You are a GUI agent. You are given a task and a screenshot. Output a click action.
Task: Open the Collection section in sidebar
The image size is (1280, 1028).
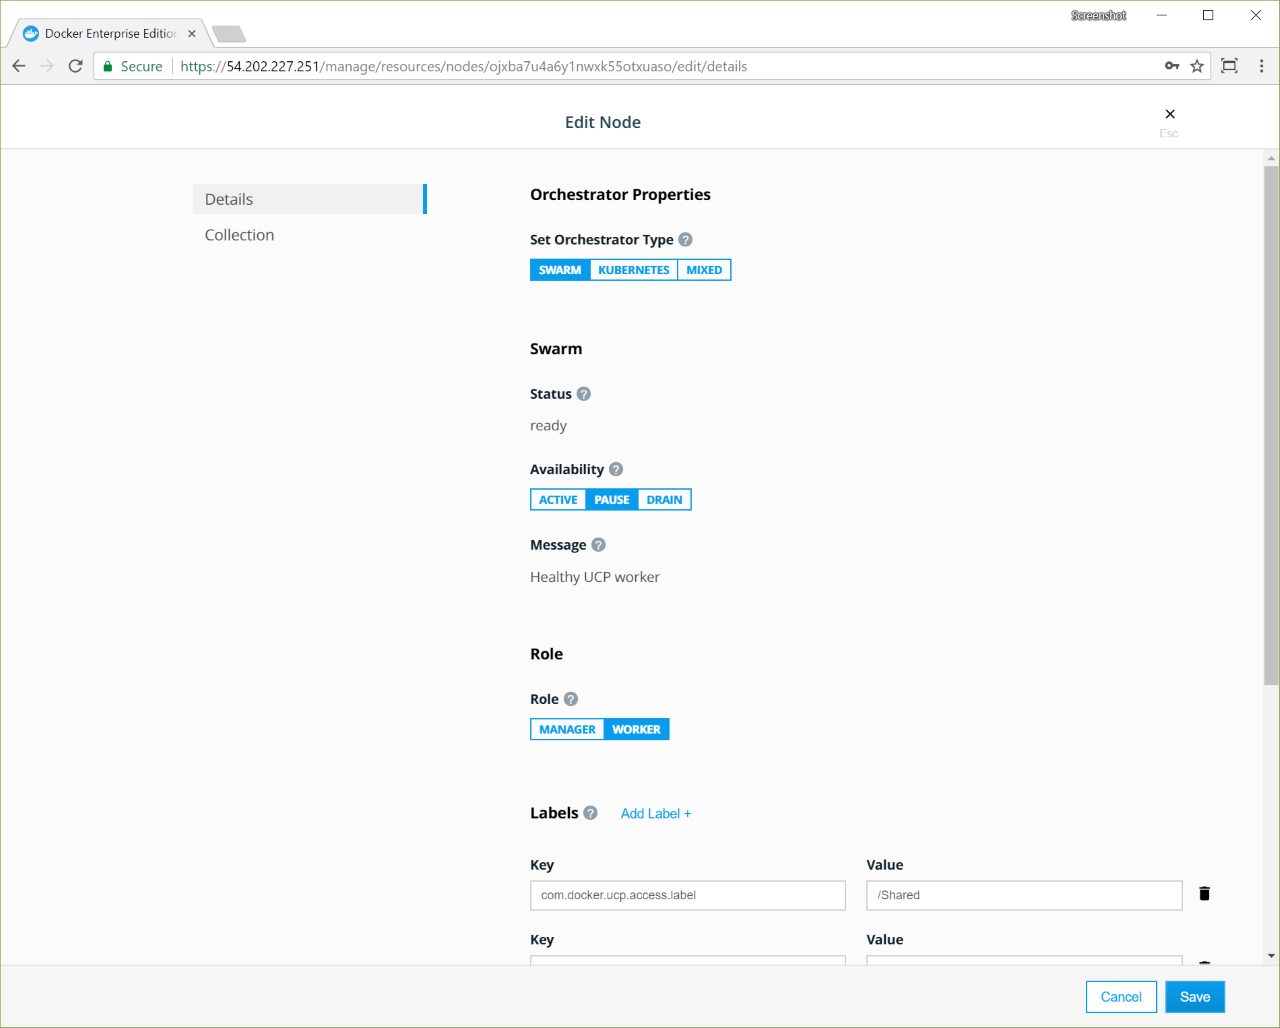point(239,235)
